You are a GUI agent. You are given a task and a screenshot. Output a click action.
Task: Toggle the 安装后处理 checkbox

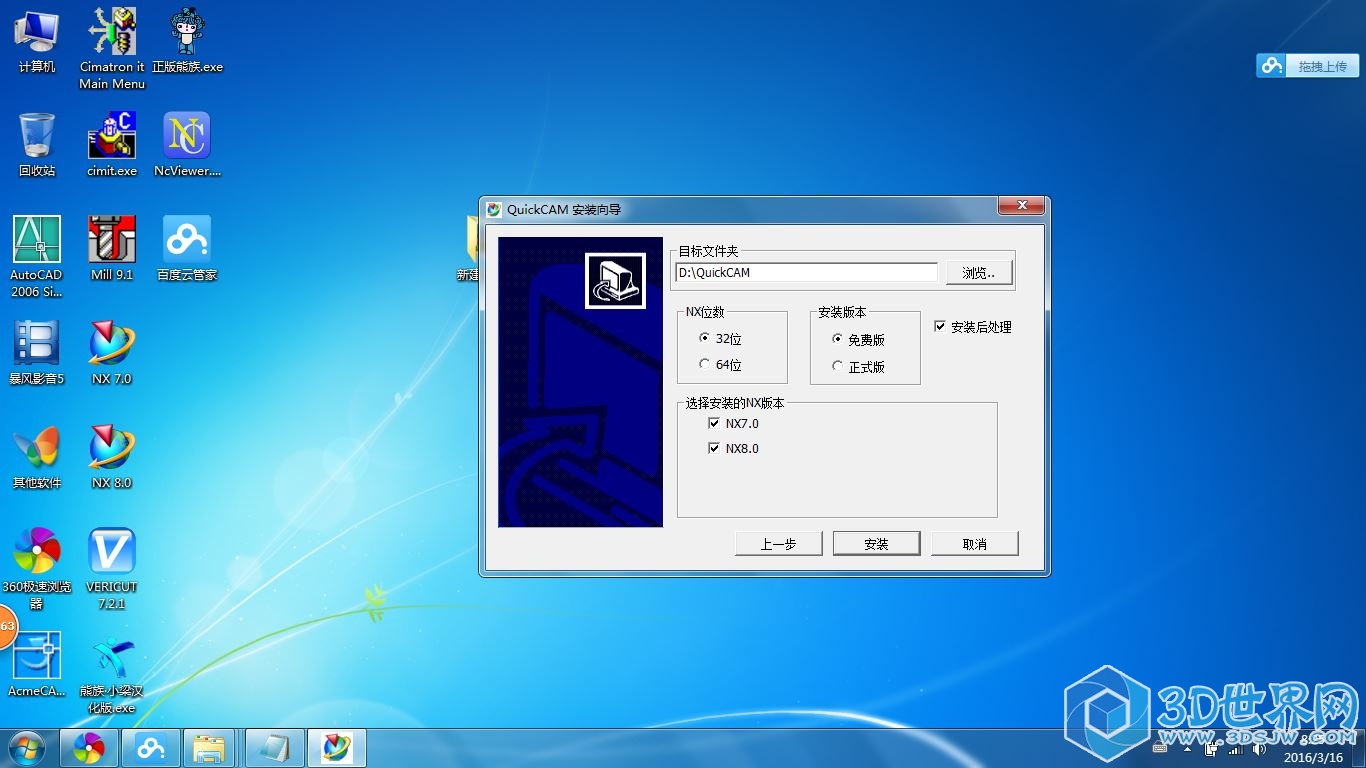point(940,327)
